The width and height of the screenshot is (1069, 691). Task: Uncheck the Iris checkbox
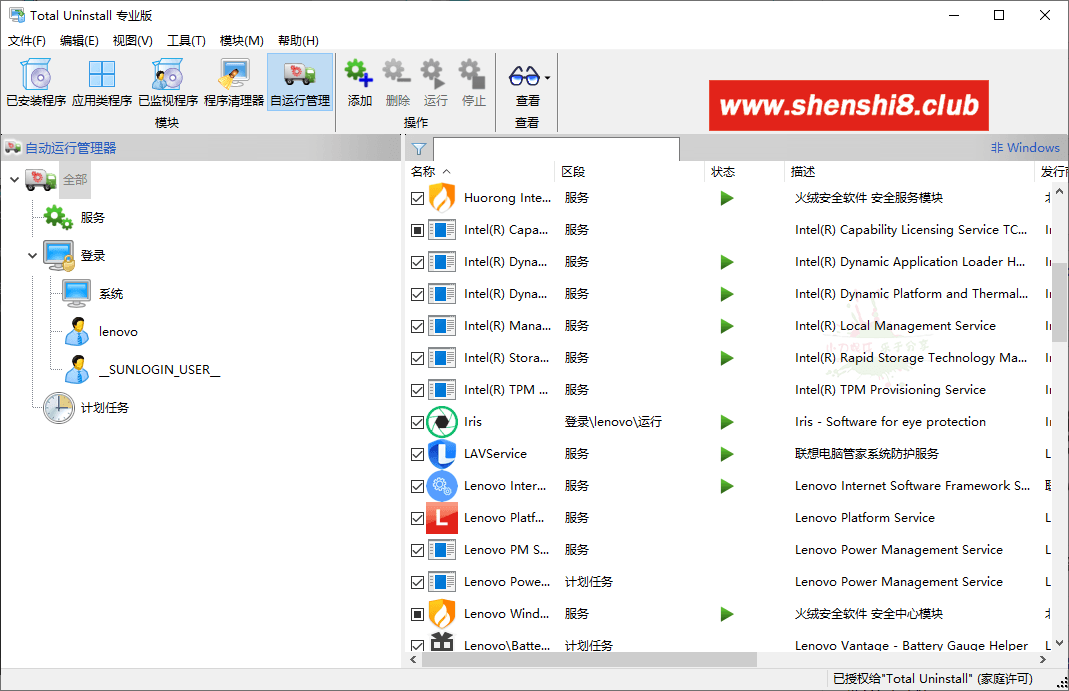tap(418, 423)
